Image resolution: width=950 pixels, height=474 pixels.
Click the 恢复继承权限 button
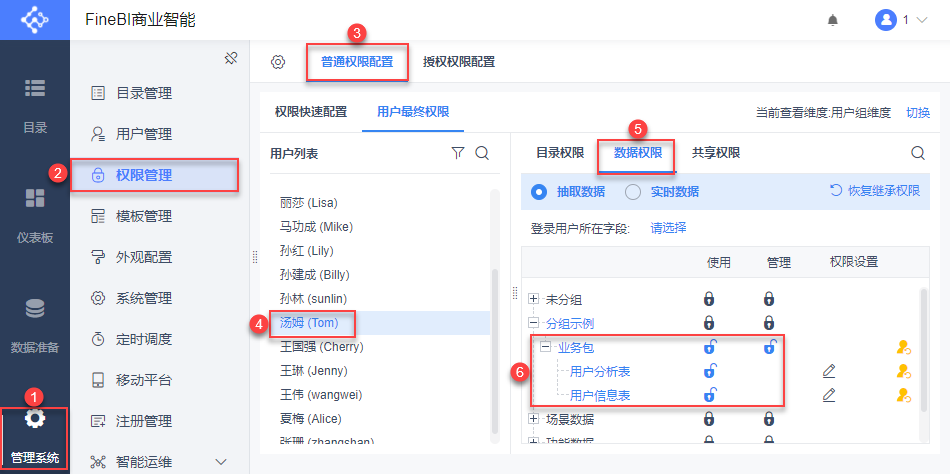[875, 191]
